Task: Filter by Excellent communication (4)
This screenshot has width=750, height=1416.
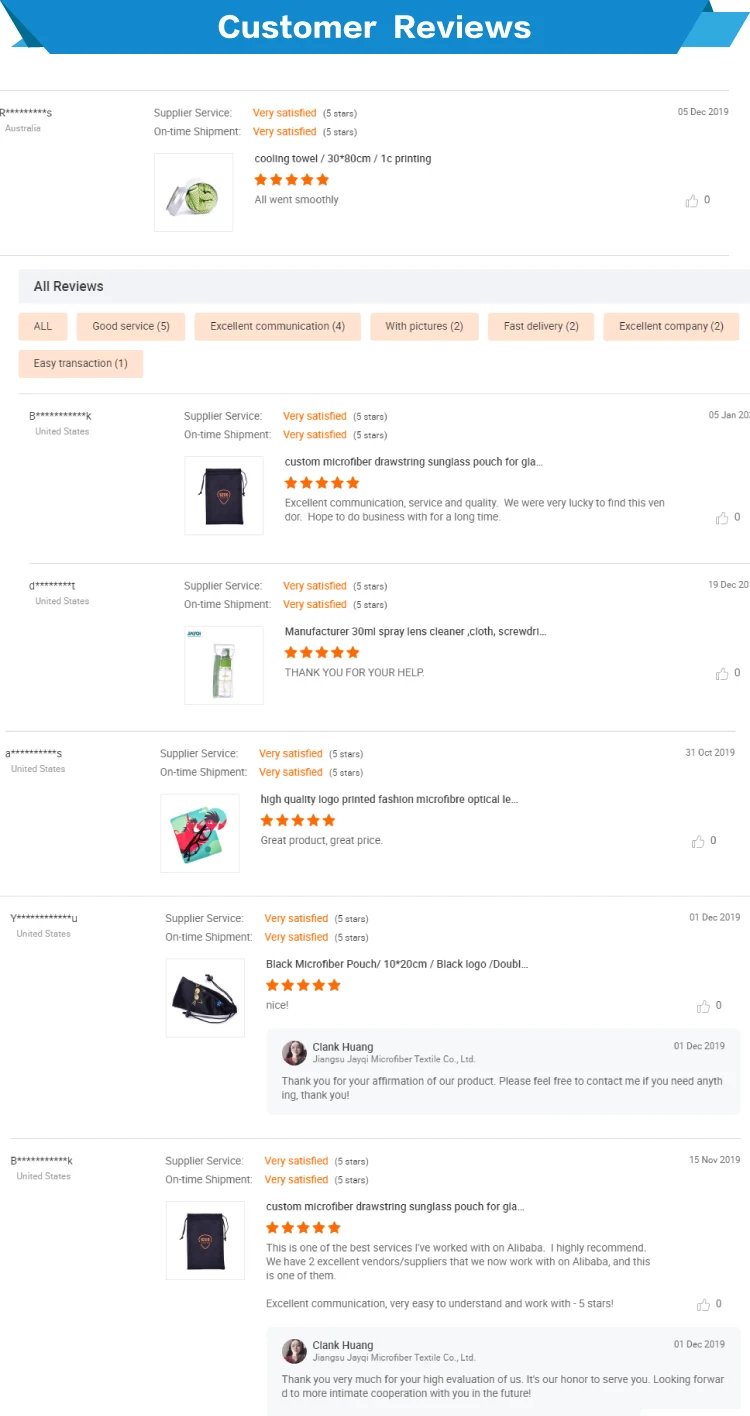Action: [x=277, y=327]
